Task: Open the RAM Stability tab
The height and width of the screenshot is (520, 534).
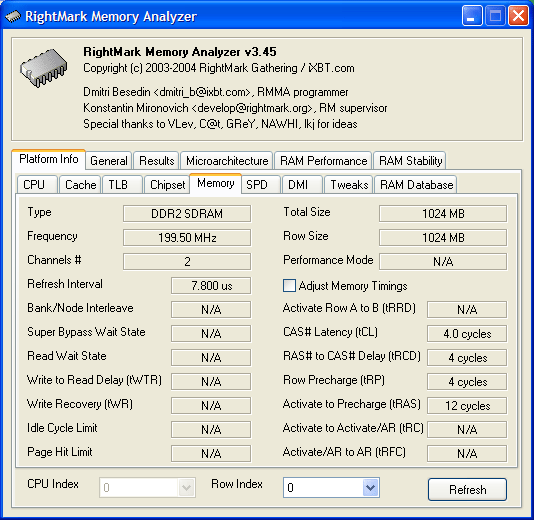Action: tap(410, 161)
